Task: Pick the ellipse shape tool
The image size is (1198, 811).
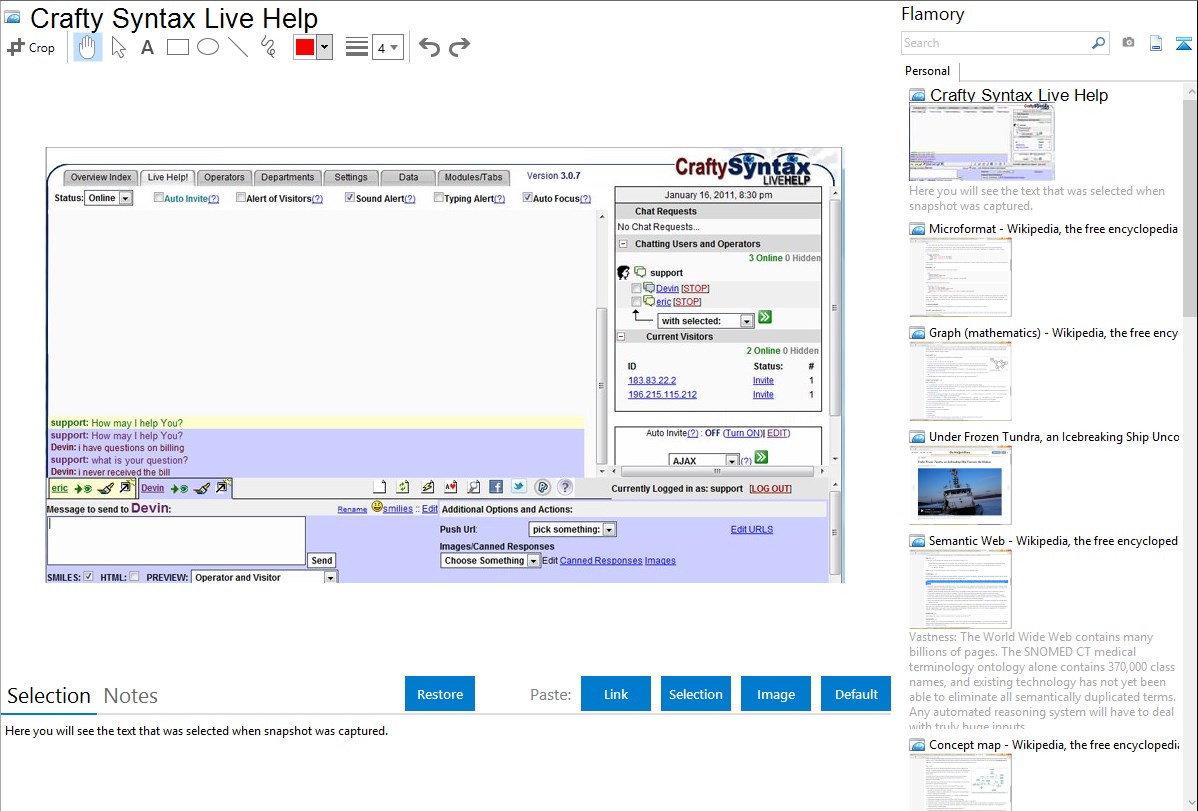Action: 208,47
